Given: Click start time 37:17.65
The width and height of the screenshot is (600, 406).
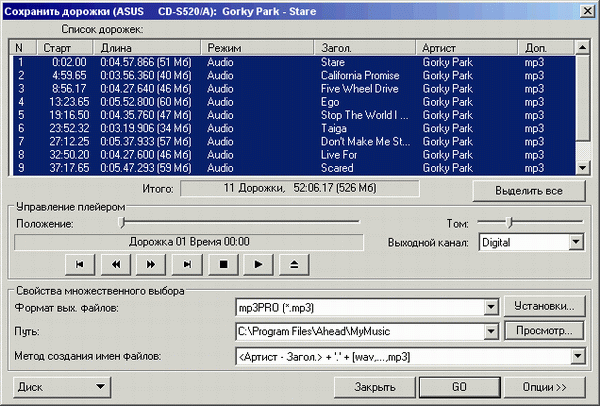Looking at the screenshot, I should point(69,168).
